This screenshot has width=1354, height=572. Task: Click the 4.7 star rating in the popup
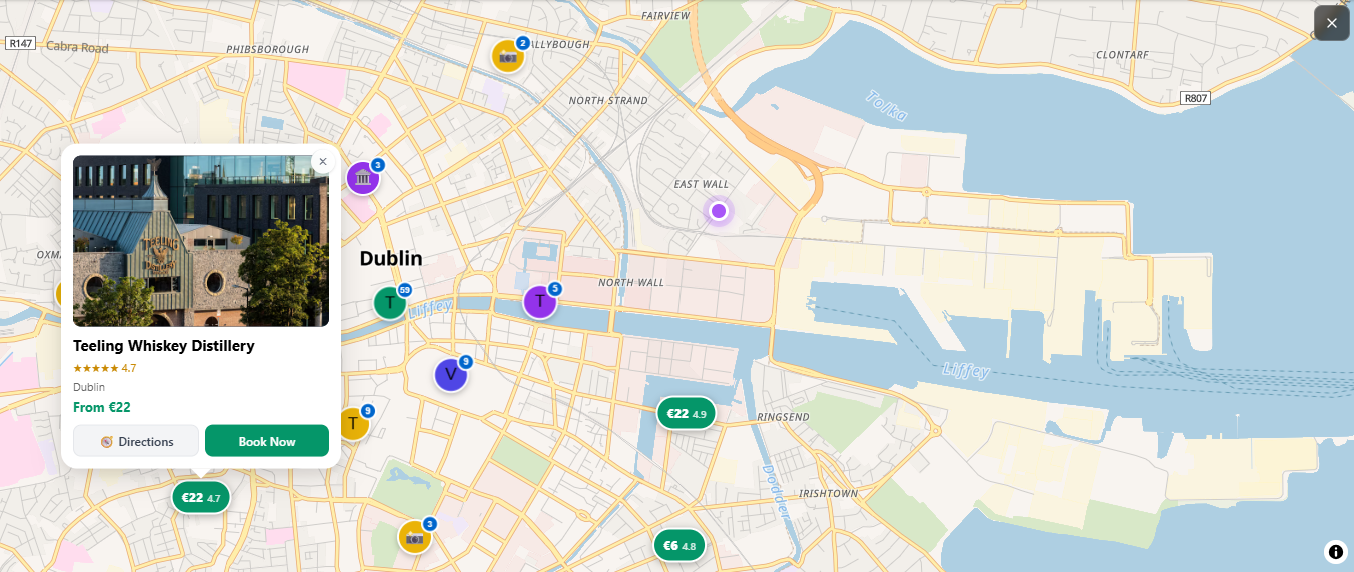(105, 368)
